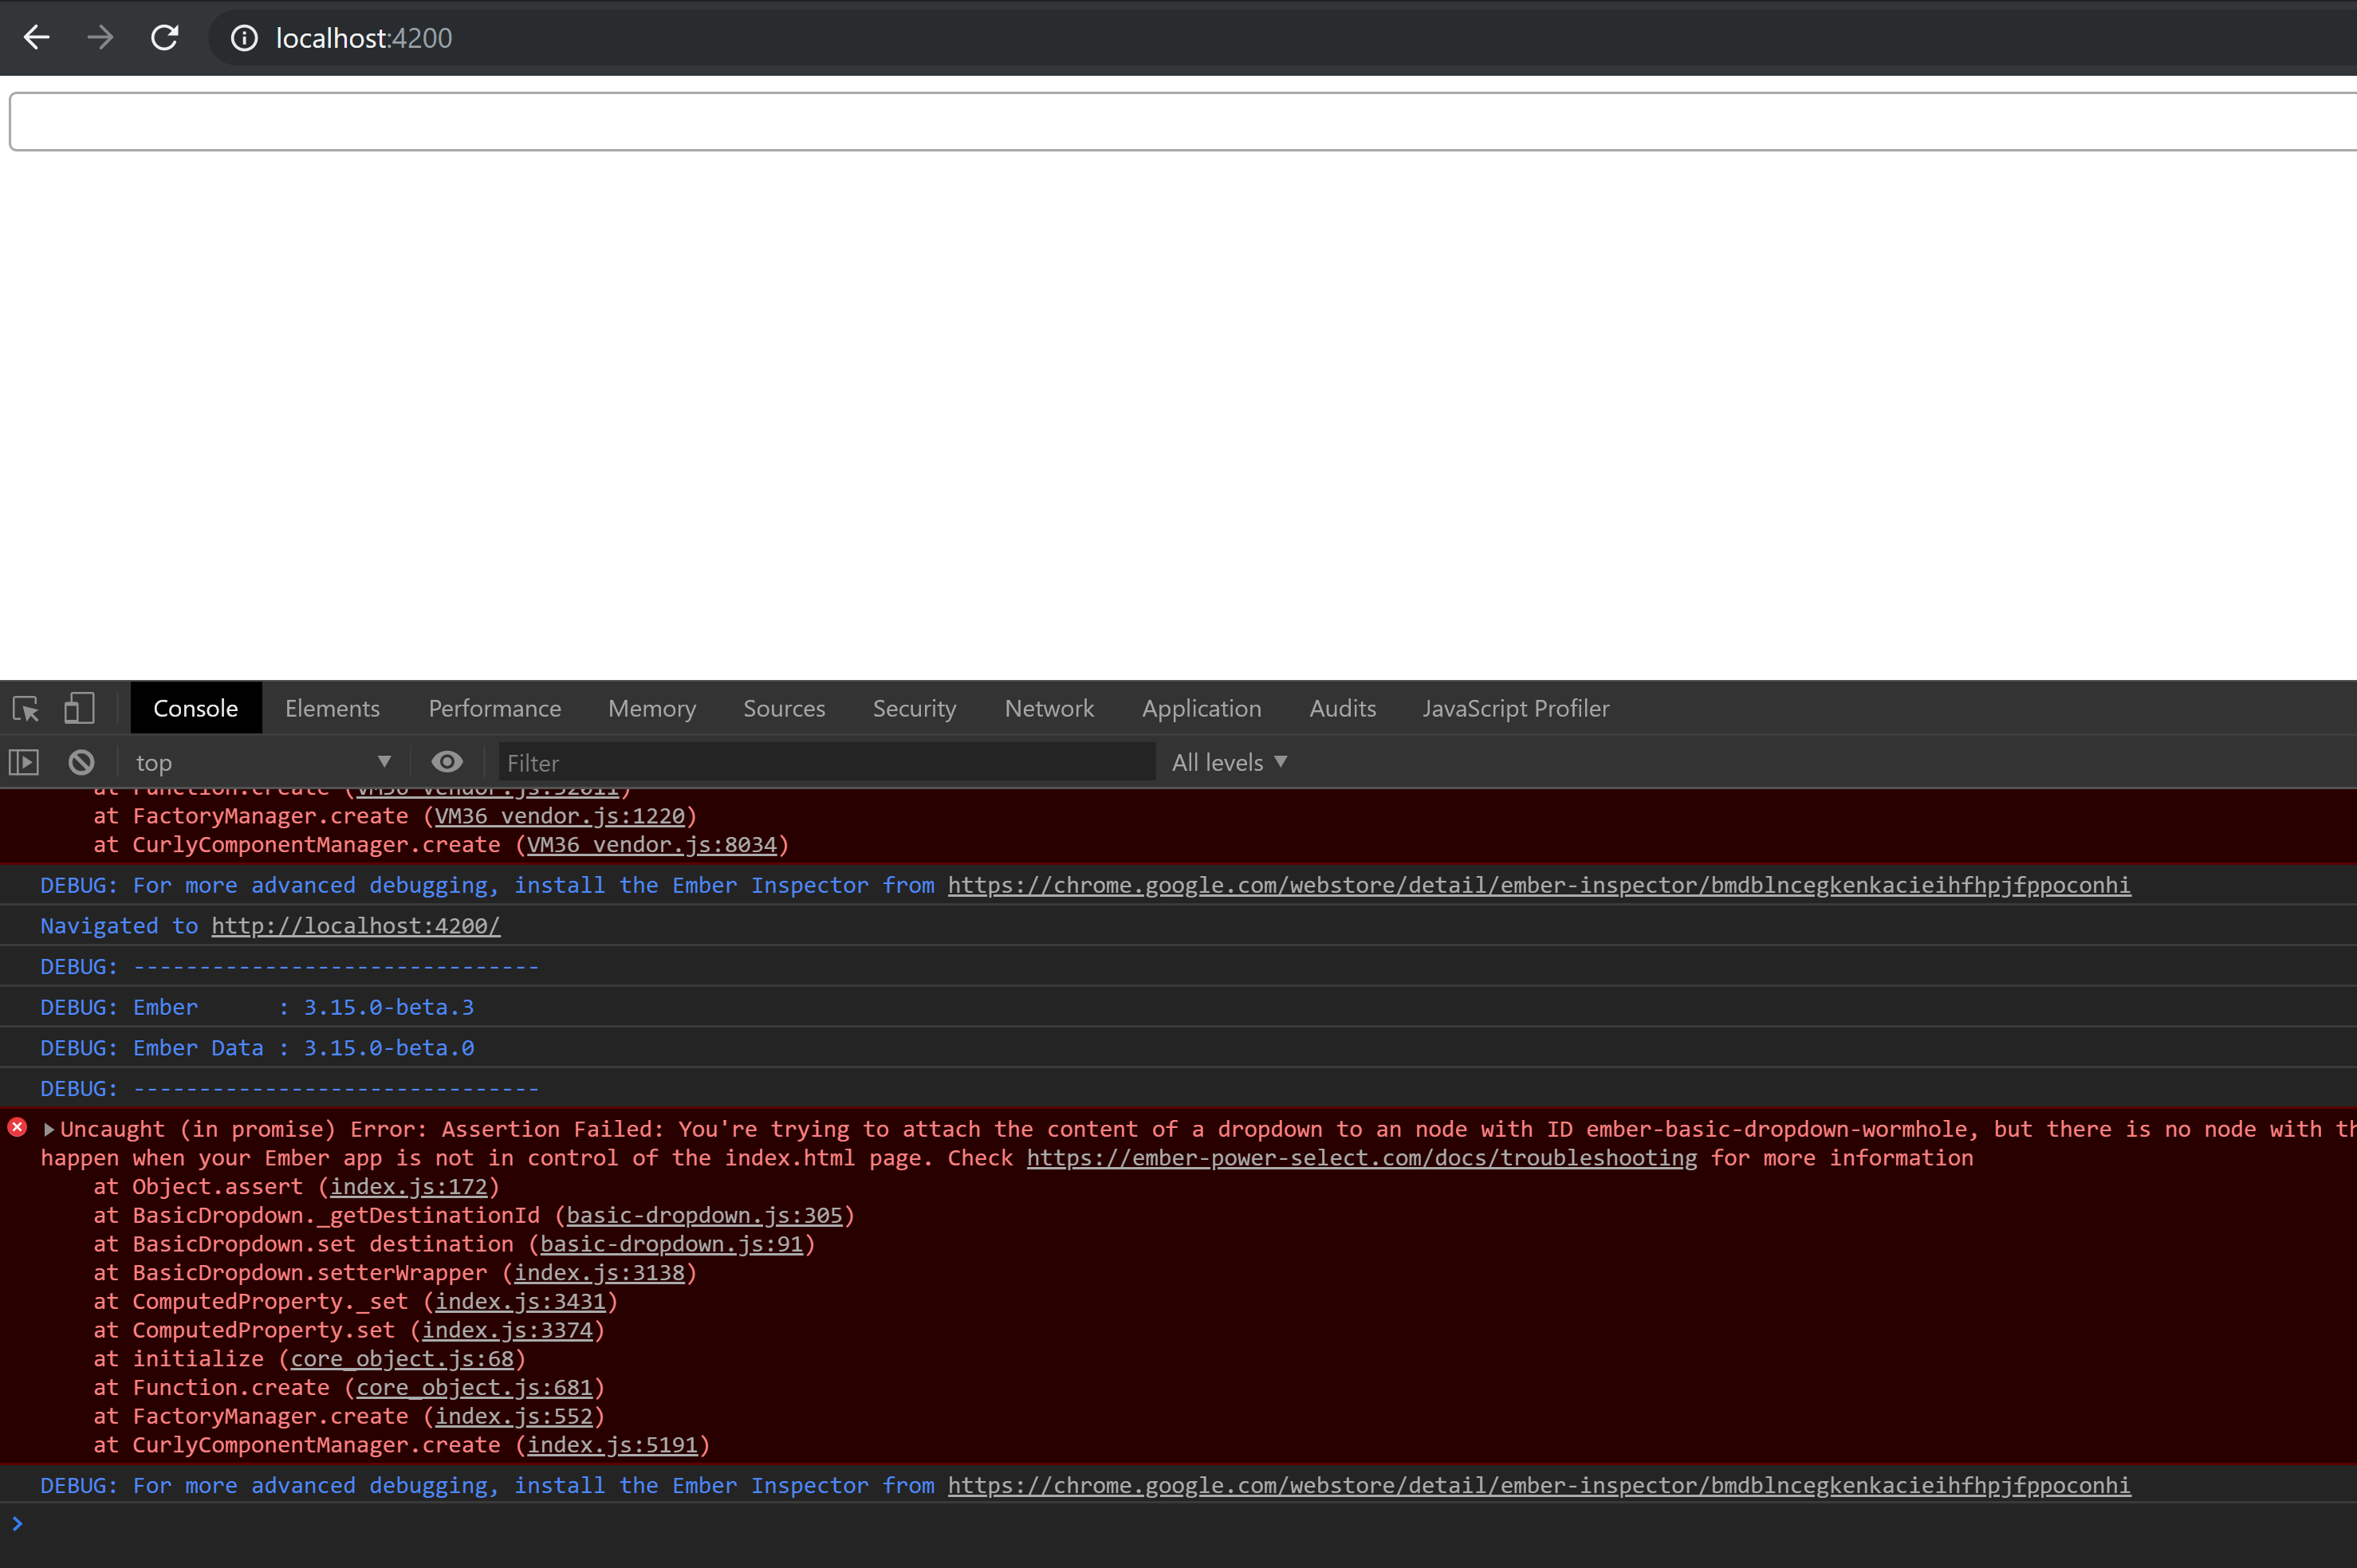This screenshot has height=1568, width=2357.
Task: Open the All levels filter dropdown
Action: pos(1228,761)
